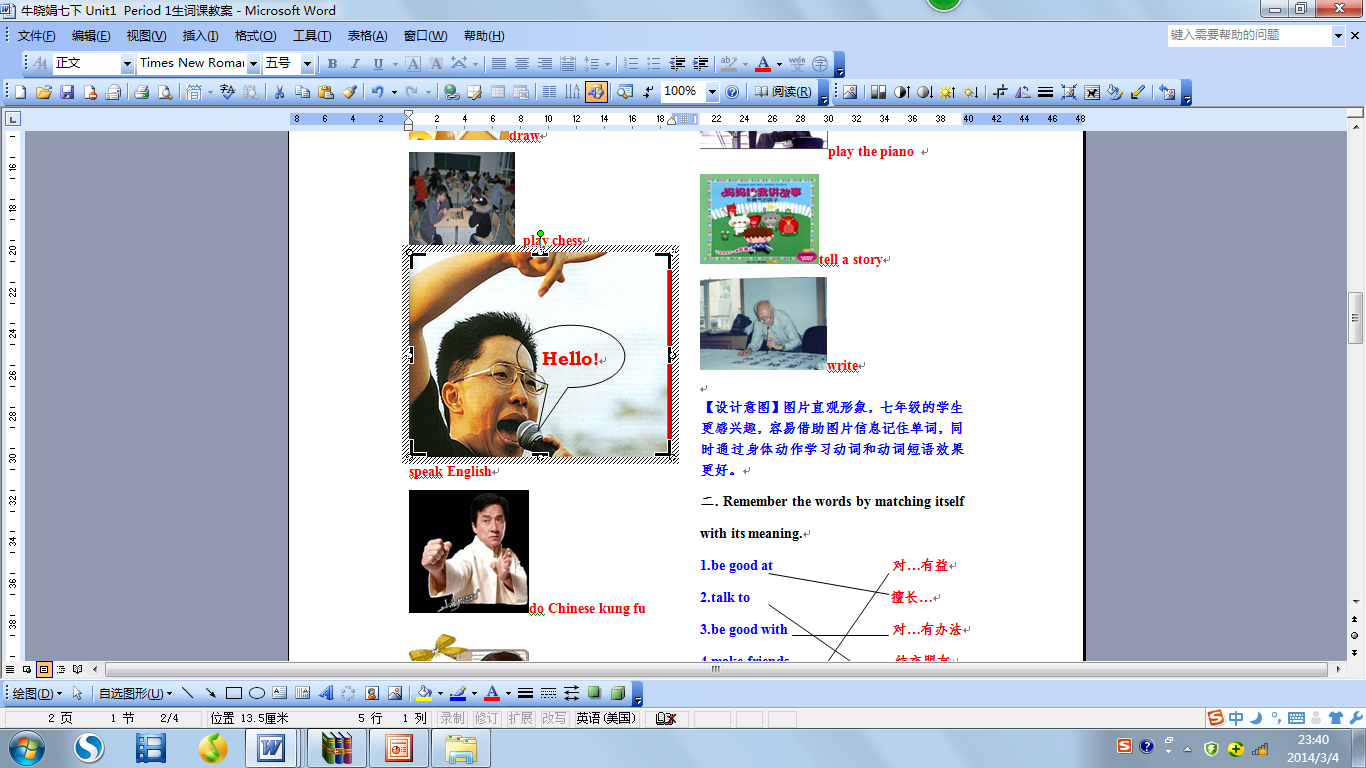The width and height of the screenshot is (1366, 768).
Task: Click the Format Painter icon
Action: coord(349,91)
